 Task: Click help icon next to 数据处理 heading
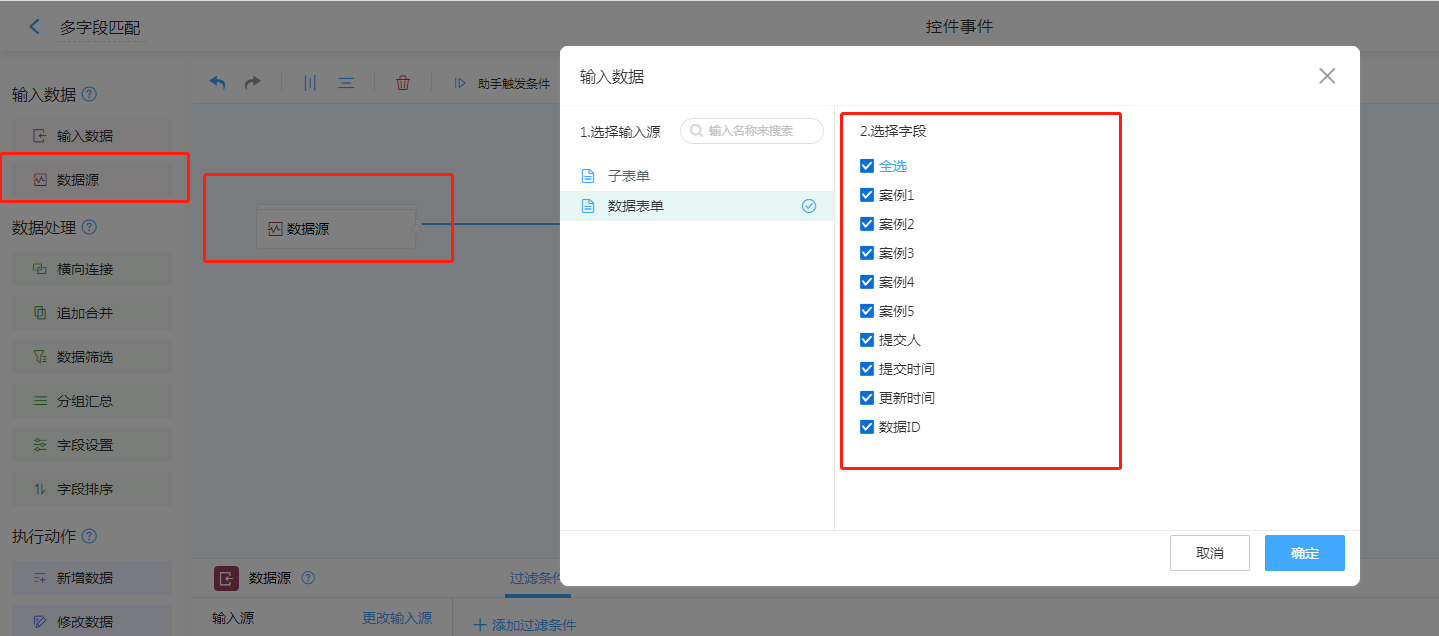[90, 228]
